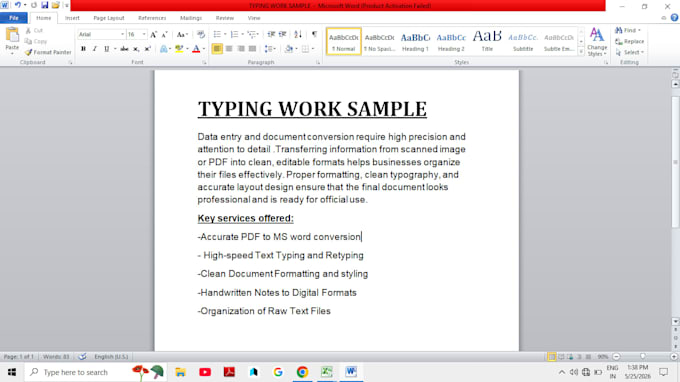The height and width of the screenshot is (382, 680).
Task: Click the Numbering list icon
Action: coord(235,35)
